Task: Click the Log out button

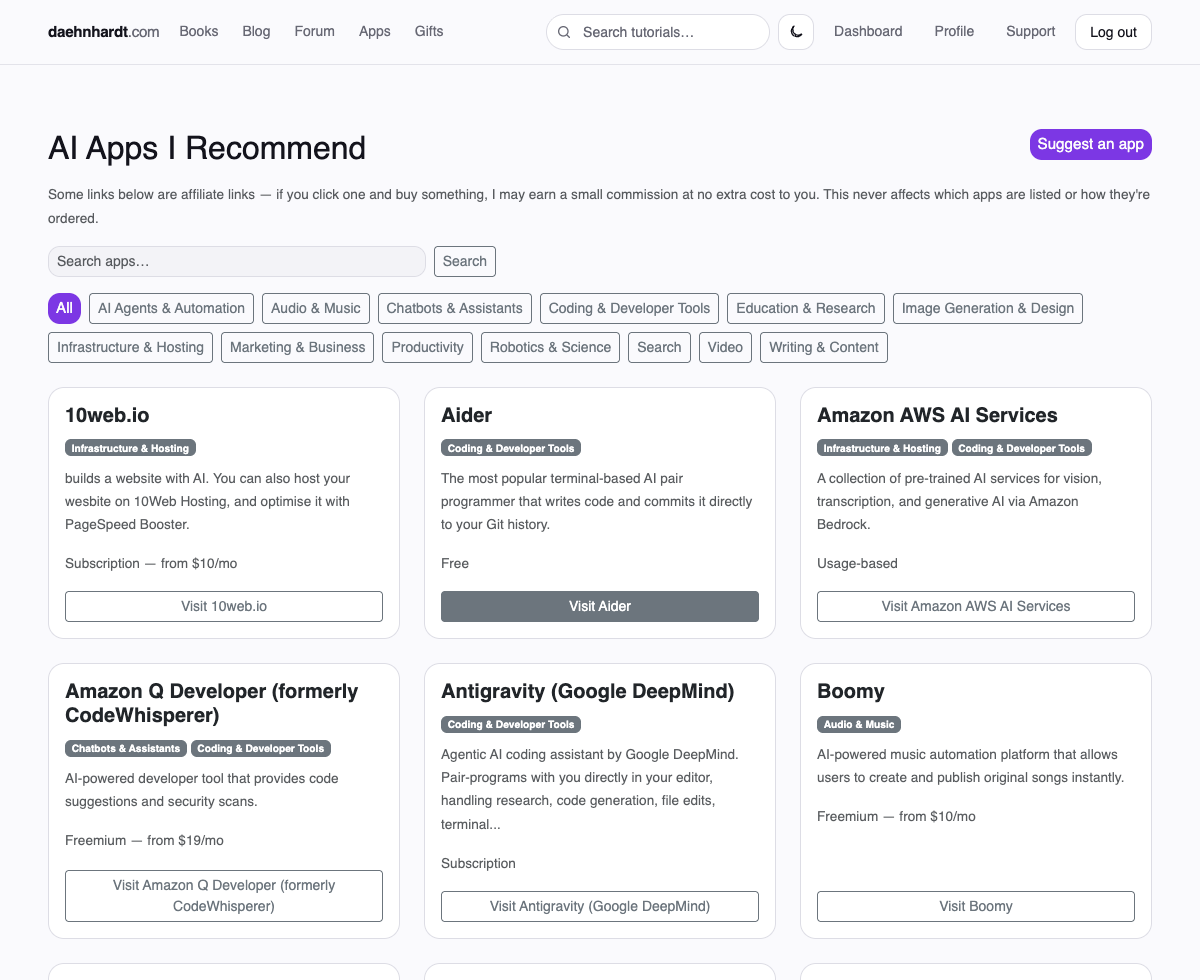Action: 1113,32
